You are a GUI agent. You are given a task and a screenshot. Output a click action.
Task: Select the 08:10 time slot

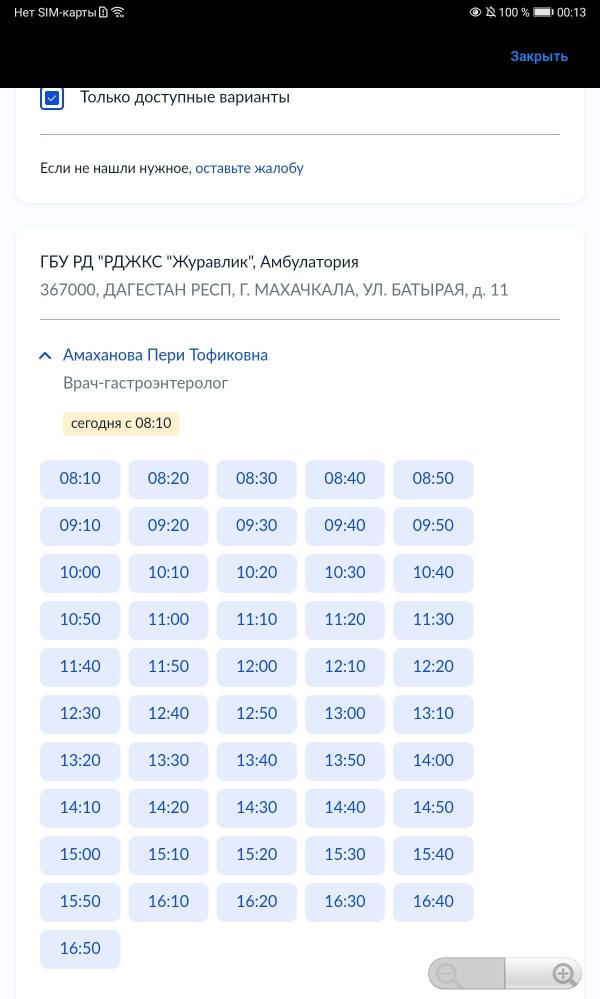click(x=80, y=478)
